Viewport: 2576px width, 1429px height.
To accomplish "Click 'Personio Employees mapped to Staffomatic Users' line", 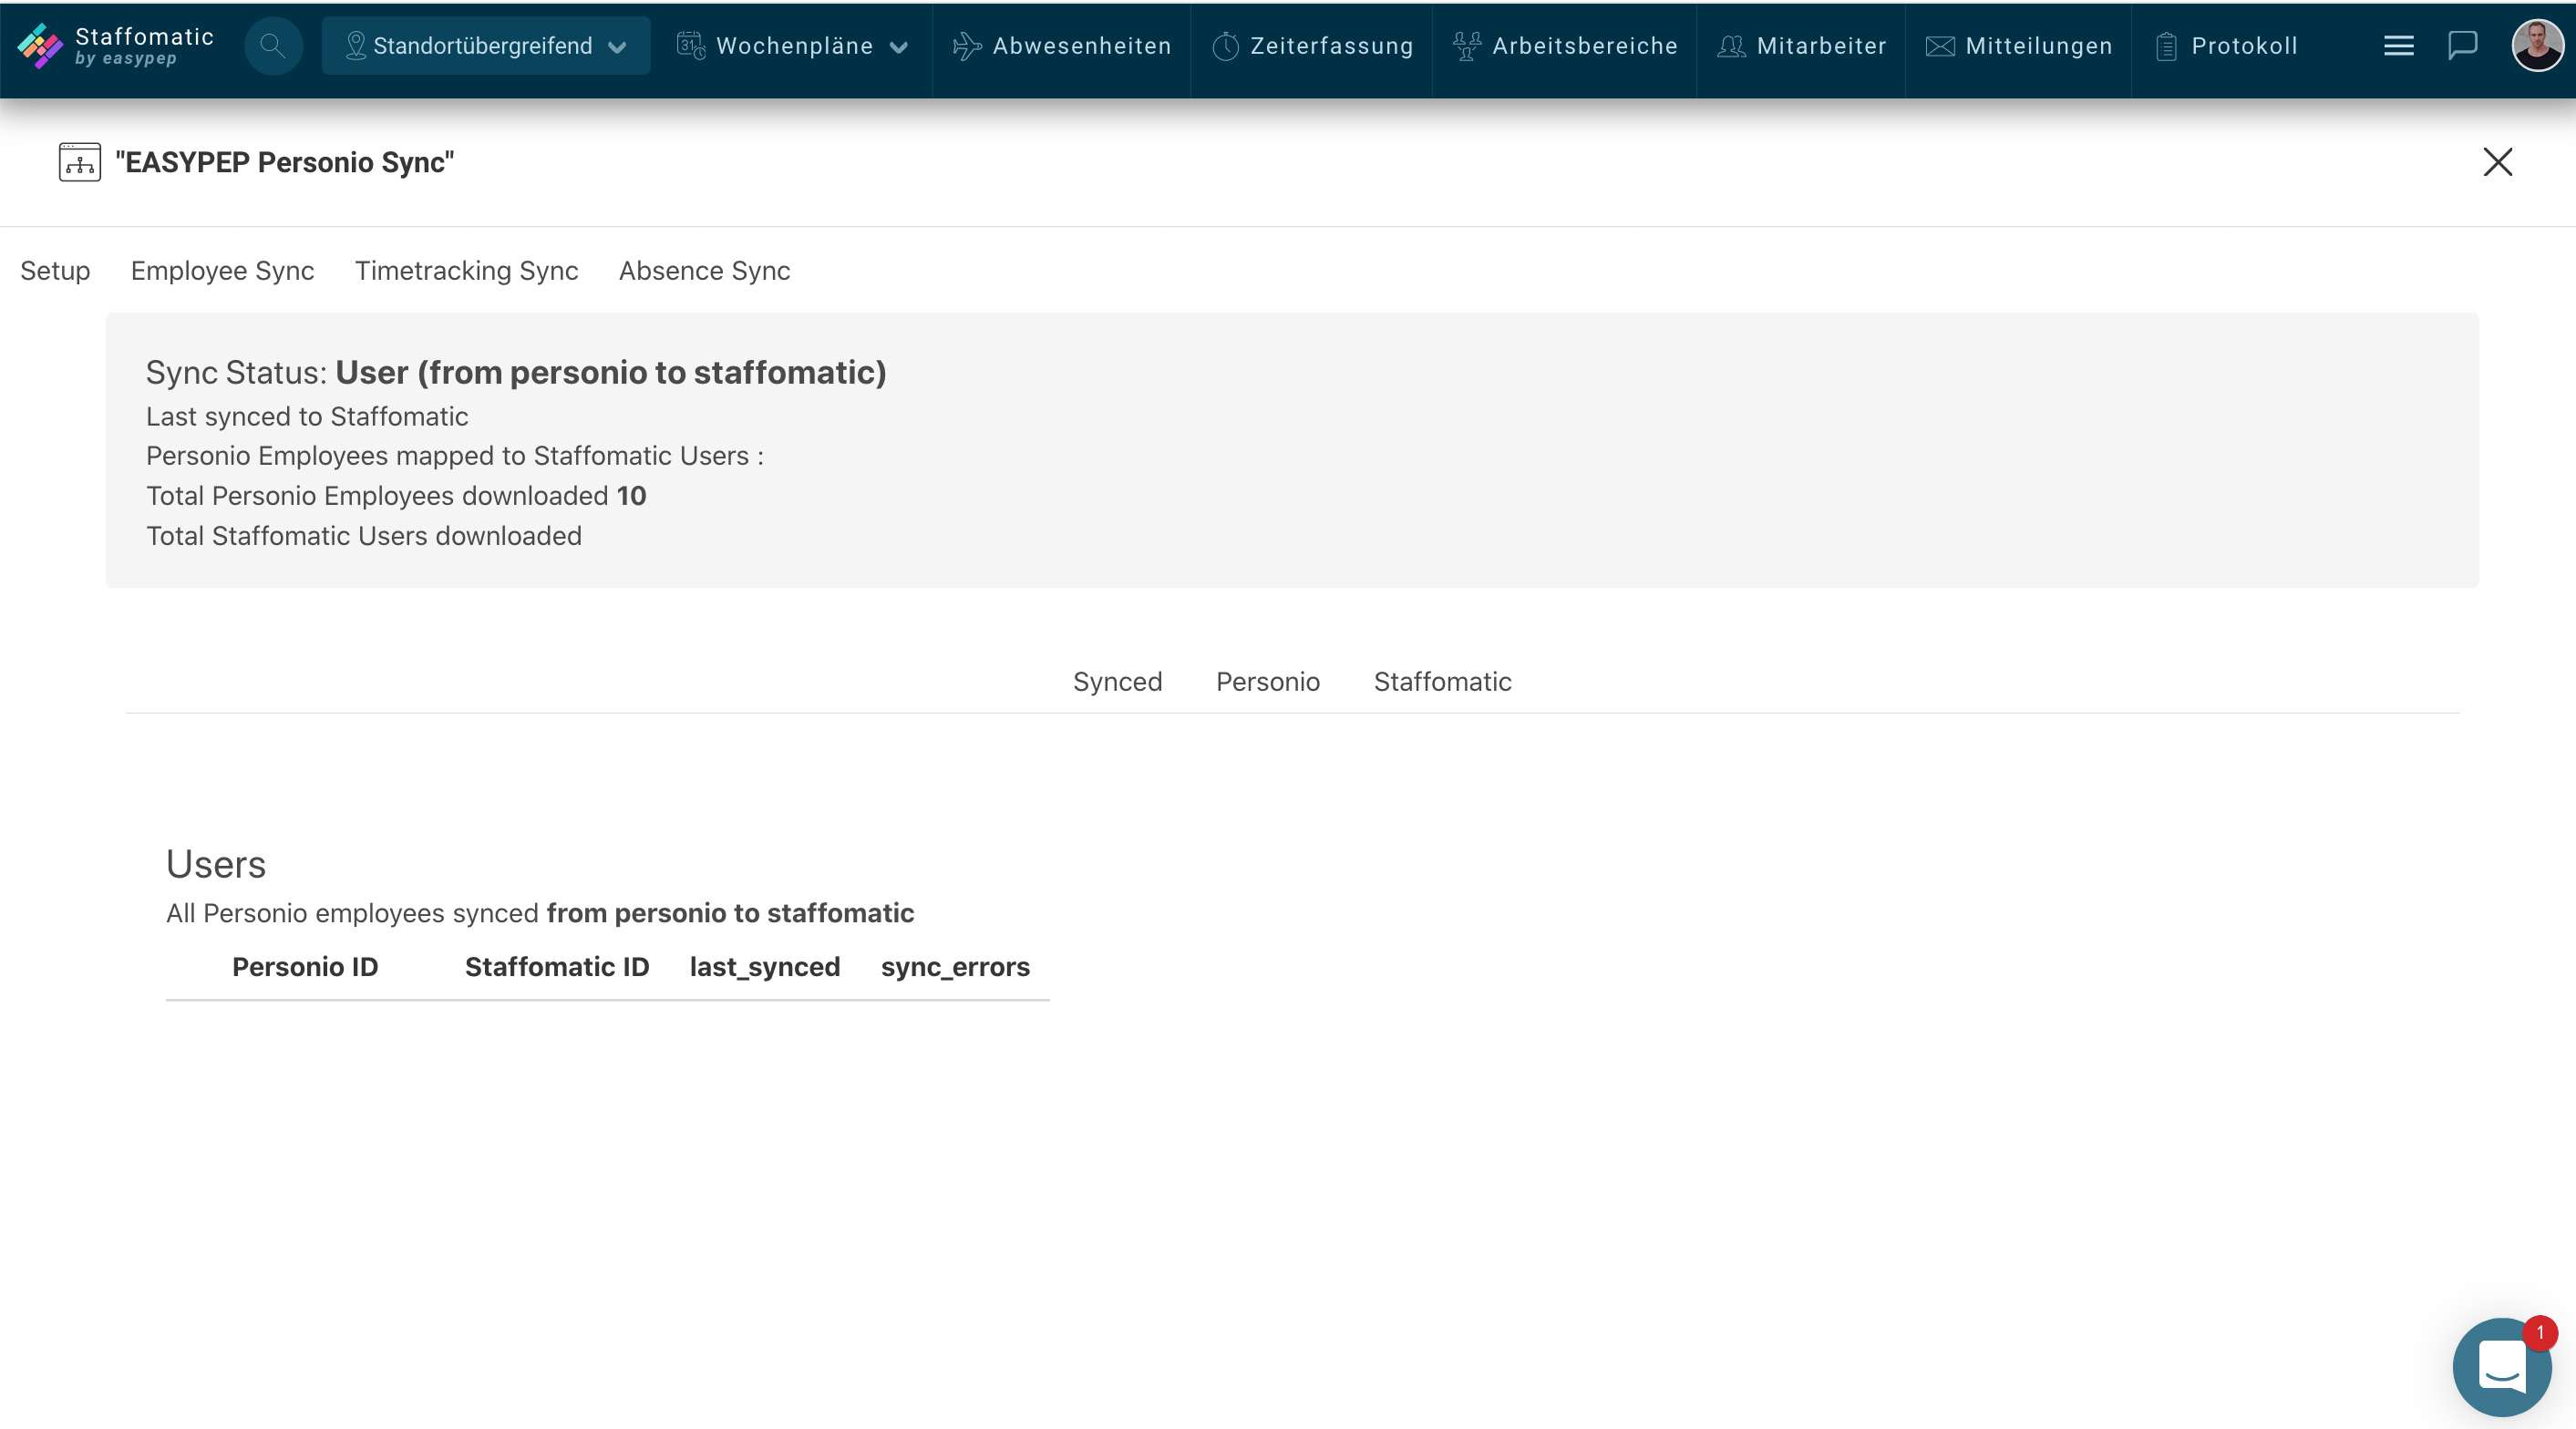I will click(x=455, y=456).
